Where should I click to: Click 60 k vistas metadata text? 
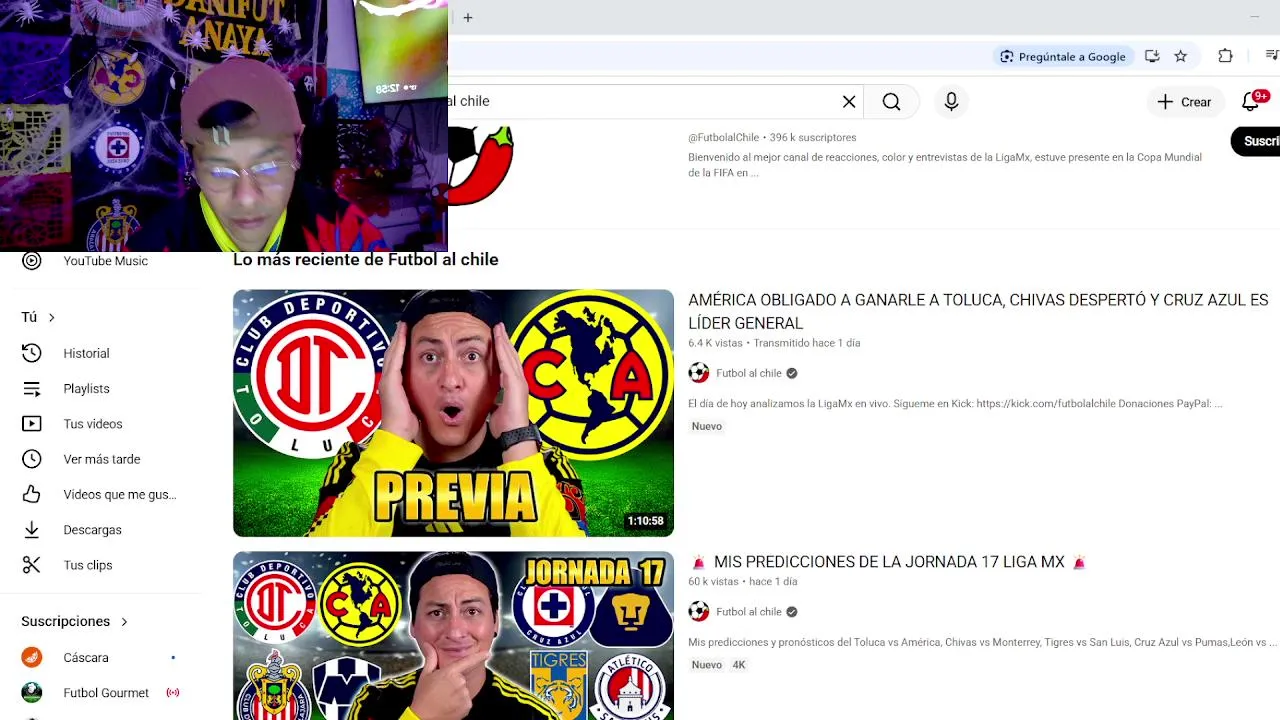tap(713, 582)
